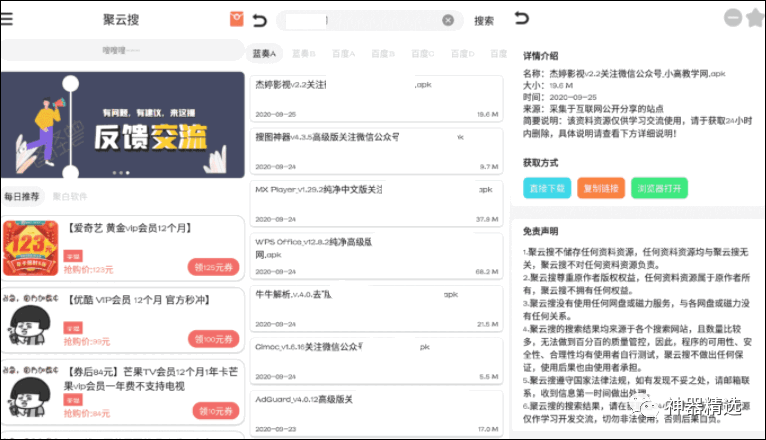
Task: Open the 反馈交流 feedback banner
Action: 123,125
